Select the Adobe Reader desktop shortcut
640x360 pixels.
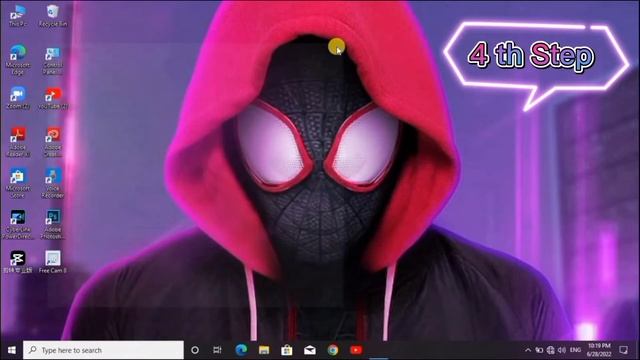[x=18, y=142]
